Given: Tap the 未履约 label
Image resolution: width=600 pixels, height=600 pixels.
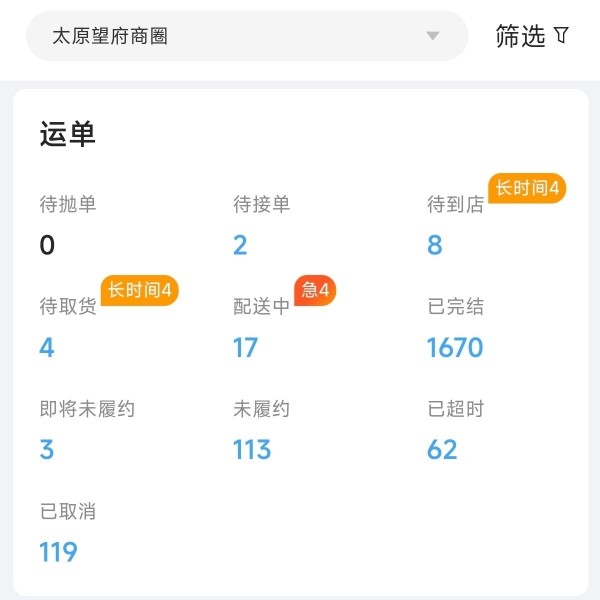Looking at the screenshot, I should 262,409.
